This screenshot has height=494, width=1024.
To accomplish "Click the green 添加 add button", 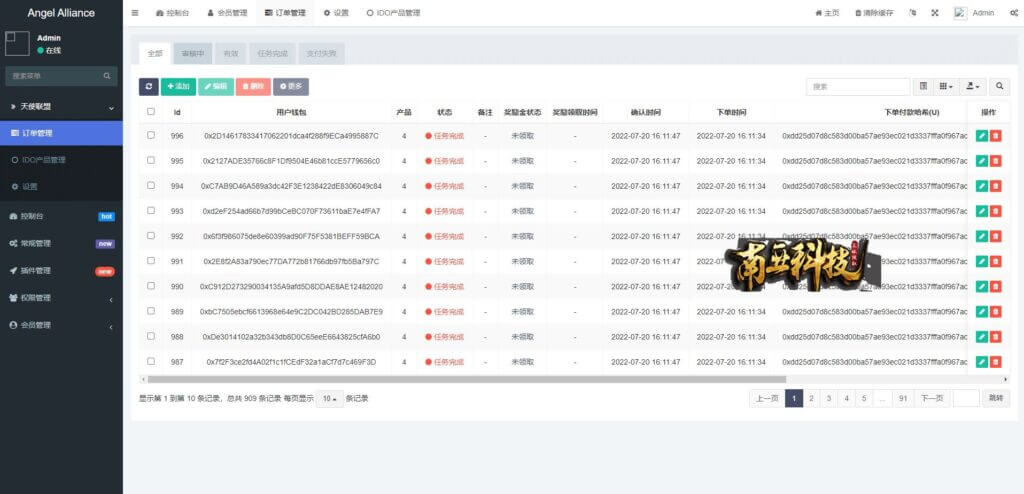I will click(178, 86).
